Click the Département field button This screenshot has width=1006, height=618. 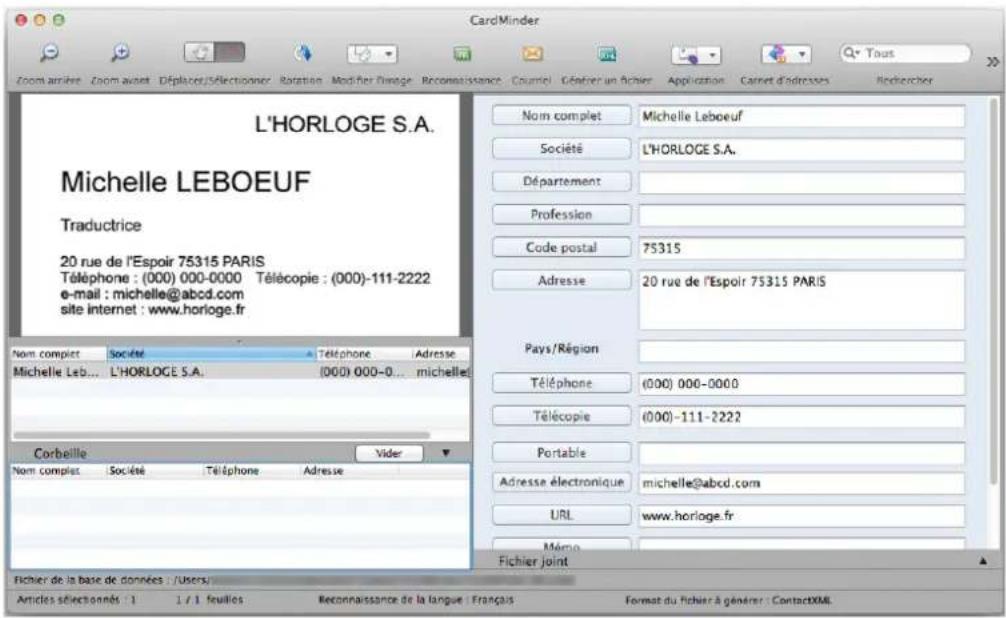pyautogui.click(x=561, y=182)
